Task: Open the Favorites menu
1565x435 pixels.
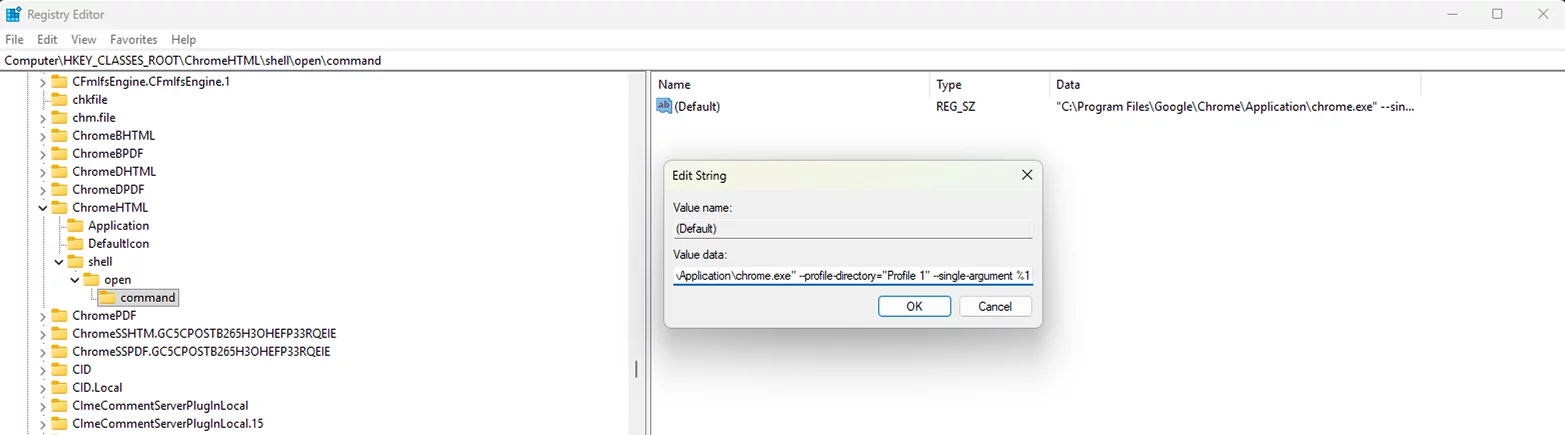Action: (x=133, y=39)
